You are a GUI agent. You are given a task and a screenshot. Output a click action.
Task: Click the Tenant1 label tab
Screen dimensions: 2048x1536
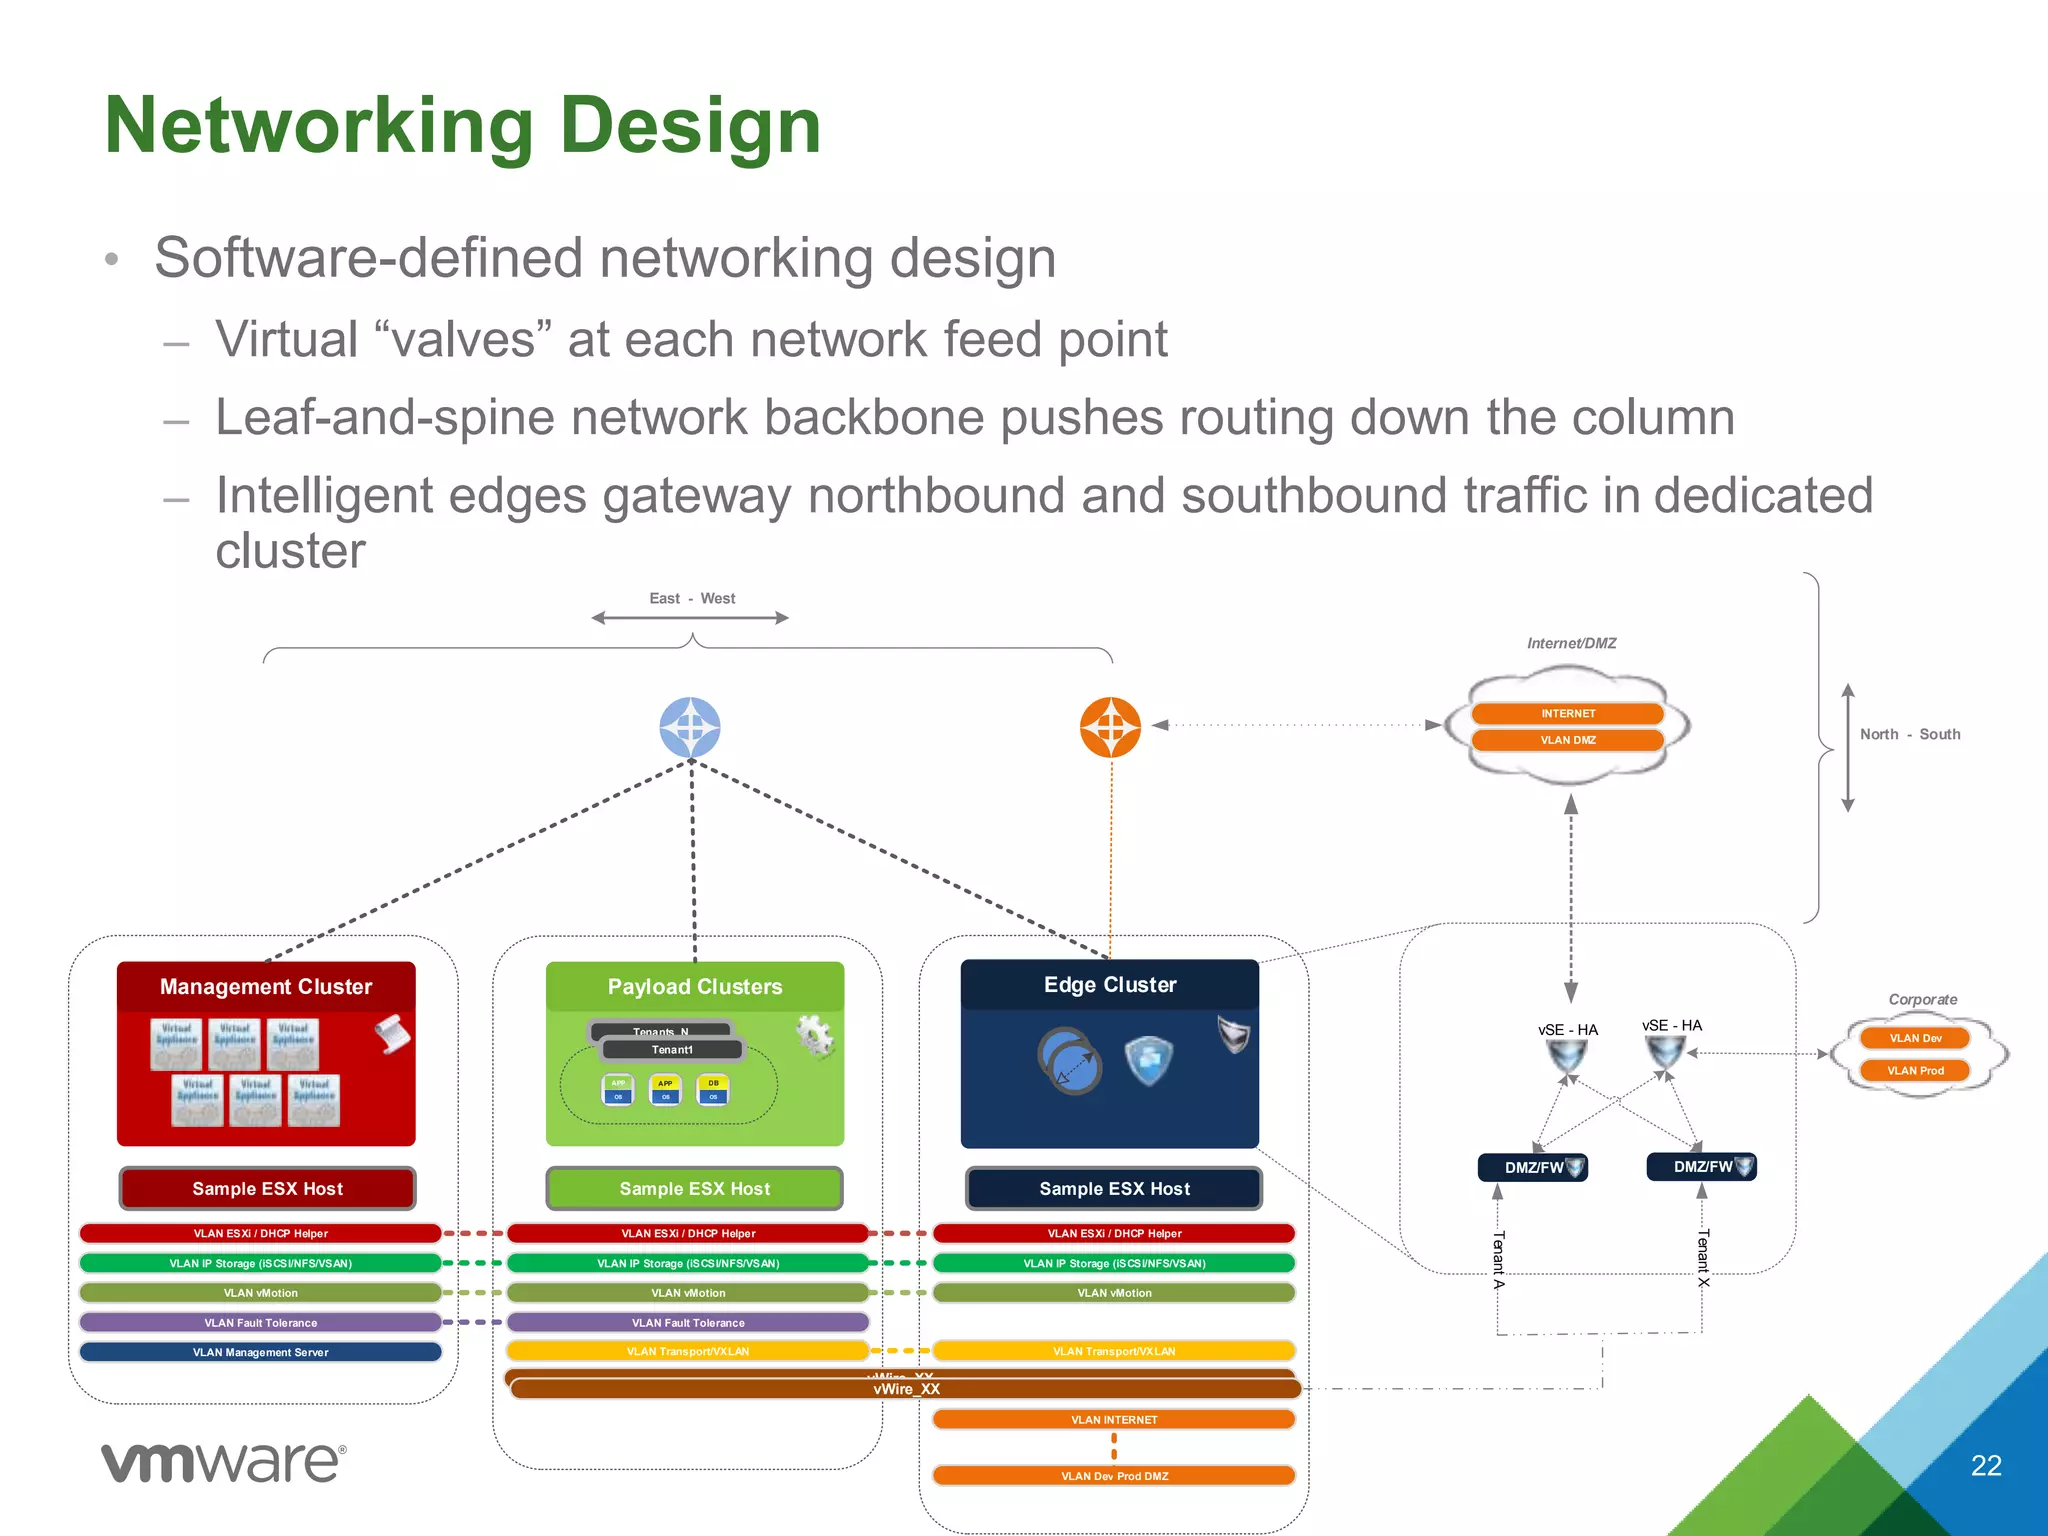(672, 1049)
